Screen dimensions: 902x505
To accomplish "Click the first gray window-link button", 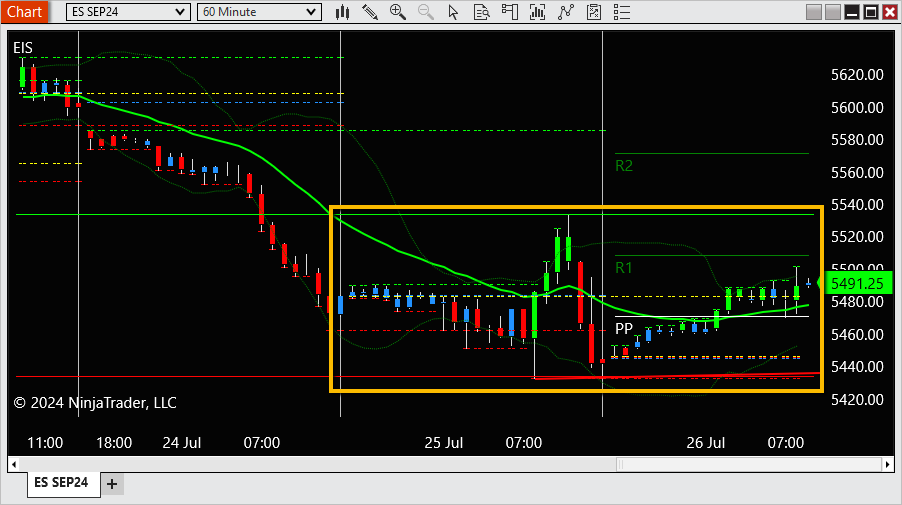I will (x=814, y=12).
